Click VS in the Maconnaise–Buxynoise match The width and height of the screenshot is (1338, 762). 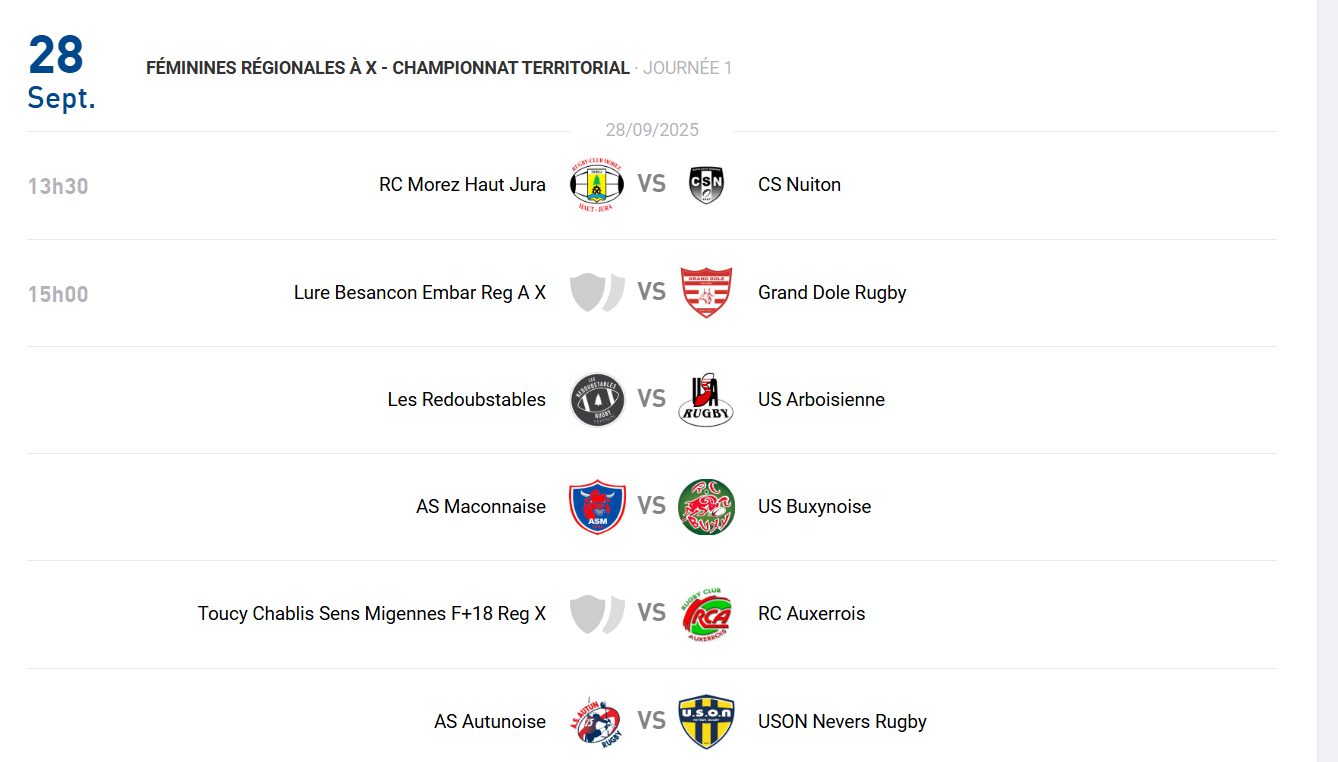(652, 507)
